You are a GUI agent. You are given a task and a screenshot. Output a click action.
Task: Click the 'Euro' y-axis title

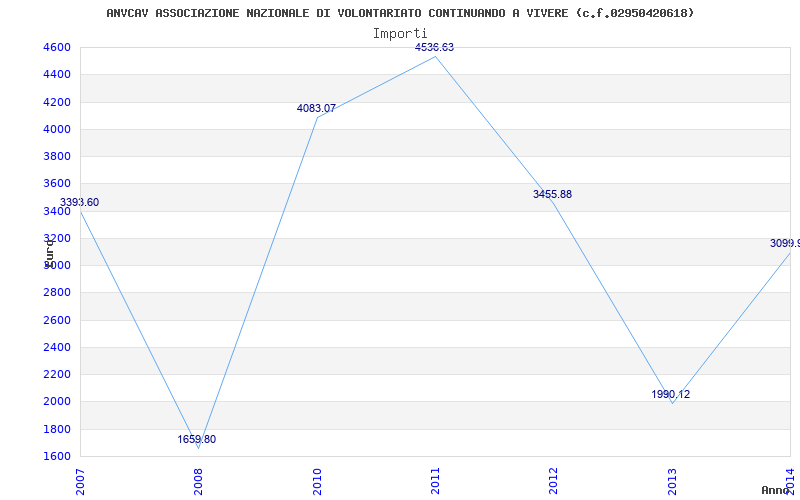click(x=49, y=253)
